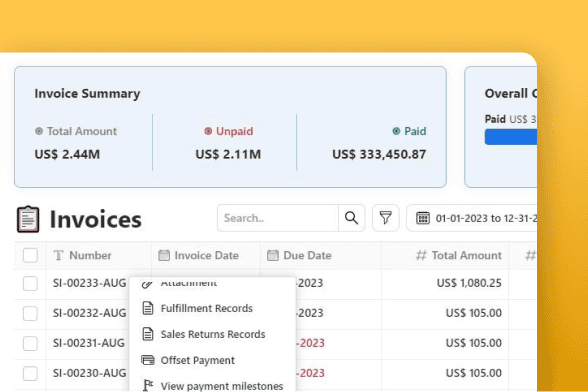588x392 pixels.
Task: Click the payment milestones flag icon
Action: [148, 385]
